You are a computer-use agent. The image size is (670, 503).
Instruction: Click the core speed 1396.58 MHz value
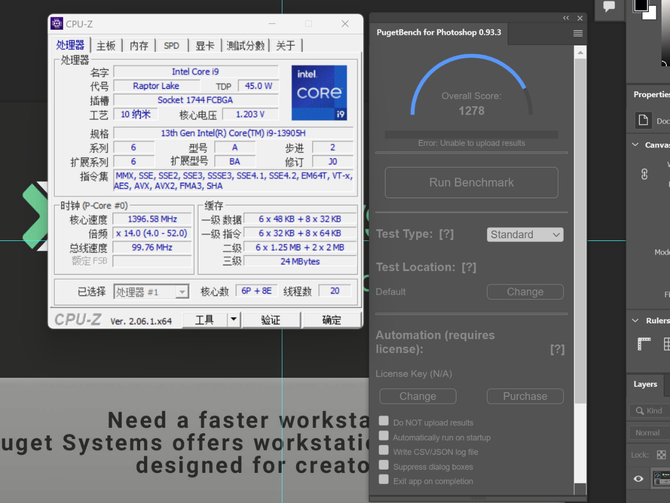tap(152, 219)
